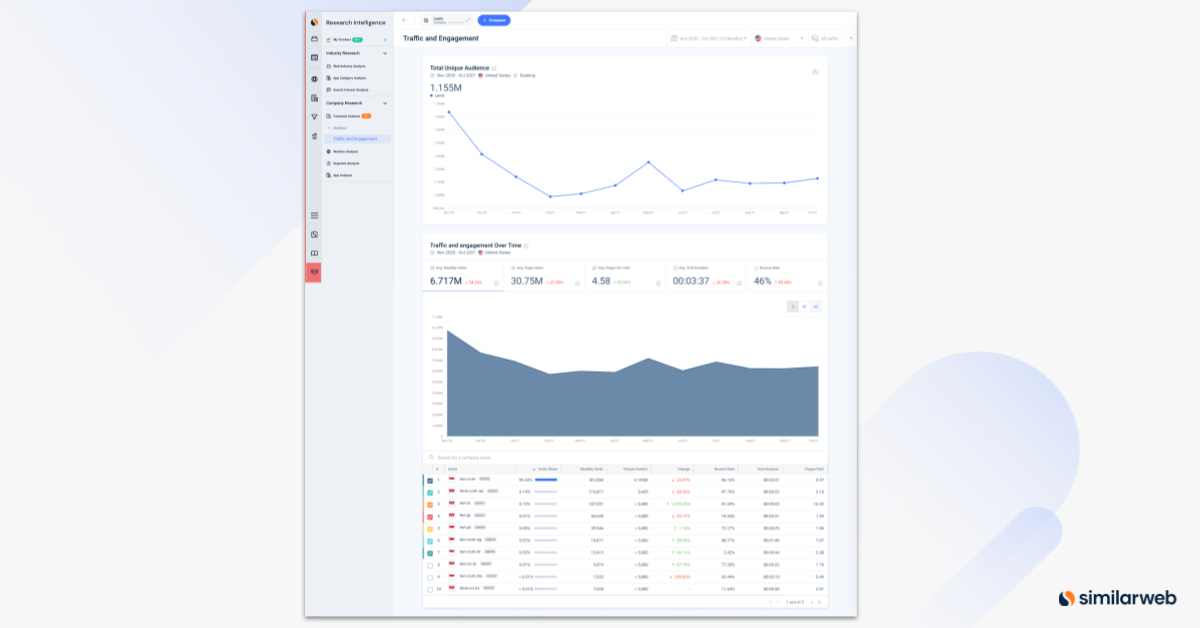This screenshot has height=628, width=1200.
Task: Open My Trackers from the sidebar
Action: tap(340, 40)
